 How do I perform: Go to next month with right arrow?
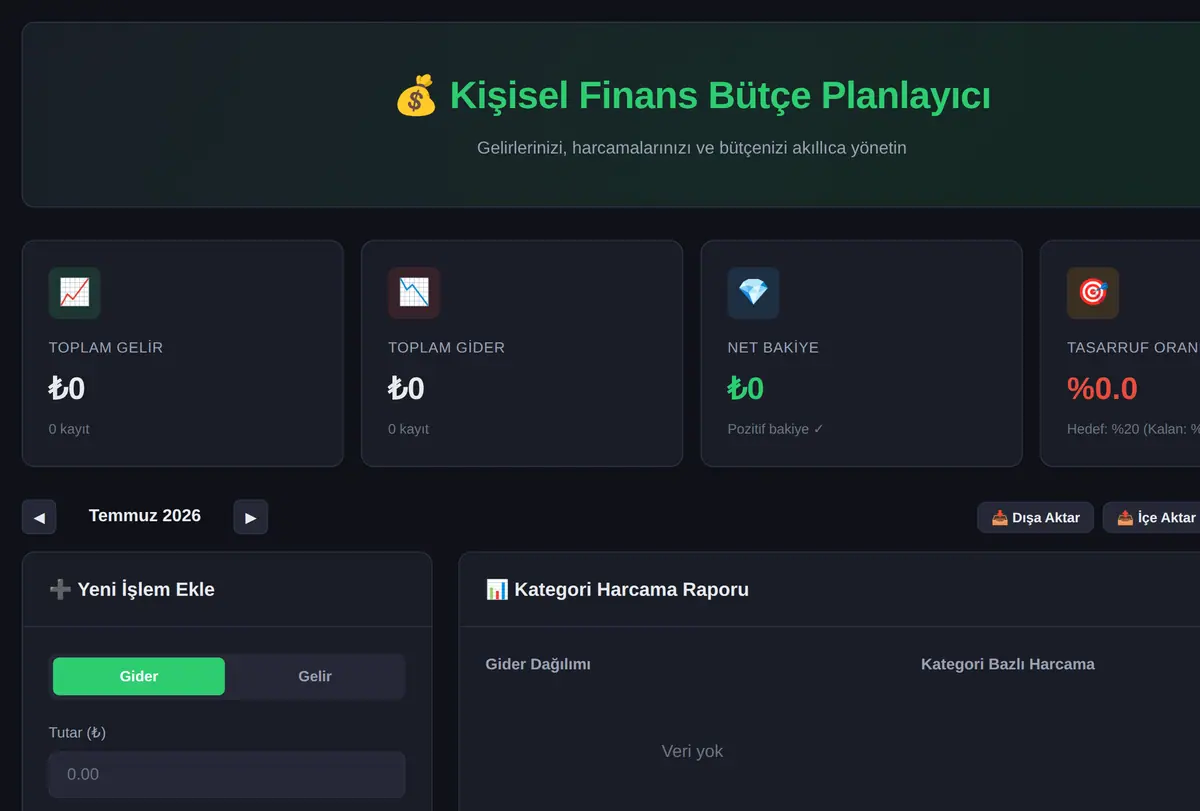251,517
